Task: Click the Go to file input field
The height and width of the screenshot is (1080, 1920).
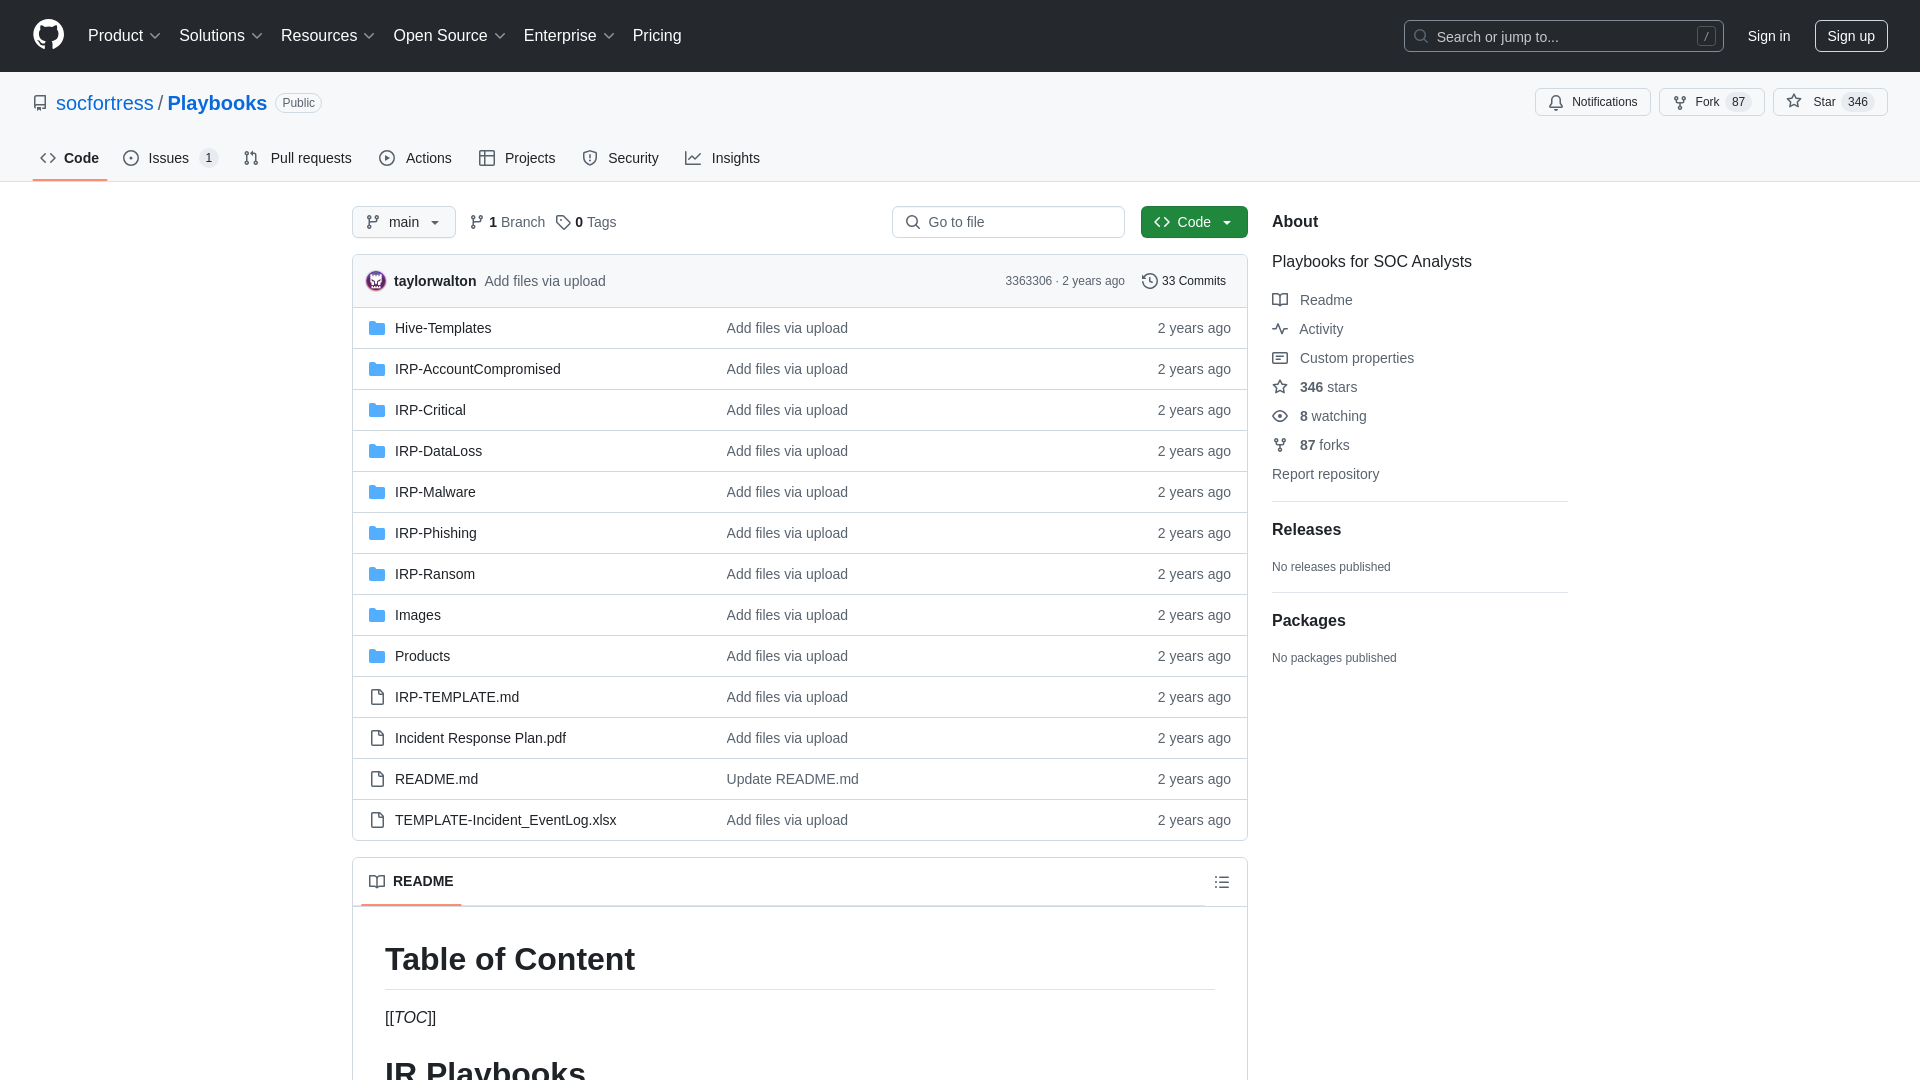Action: tap(1007, 222)
